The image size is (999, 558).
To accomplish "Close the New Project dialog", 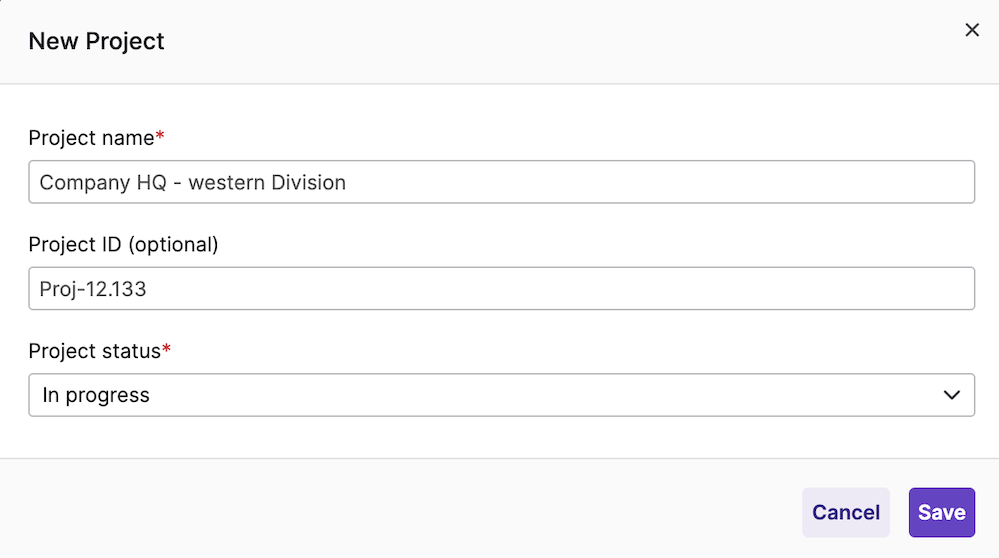I will click(x=971, y=30).
